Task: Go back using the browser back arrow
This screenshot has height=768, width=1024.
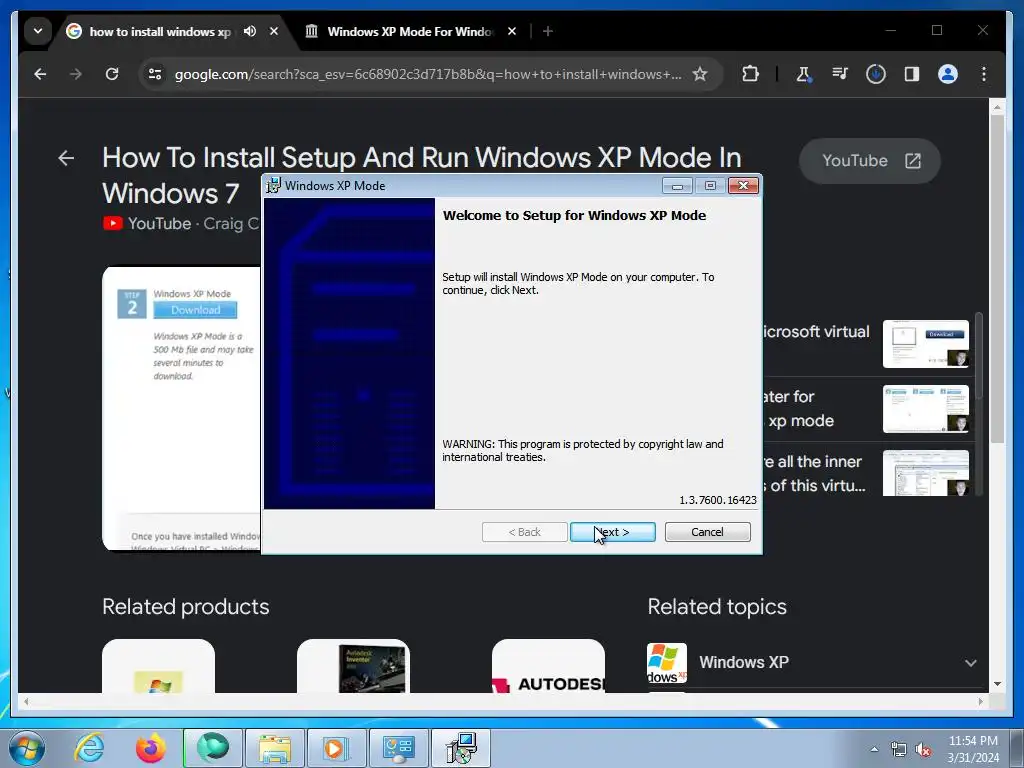Action: point(40,74)
